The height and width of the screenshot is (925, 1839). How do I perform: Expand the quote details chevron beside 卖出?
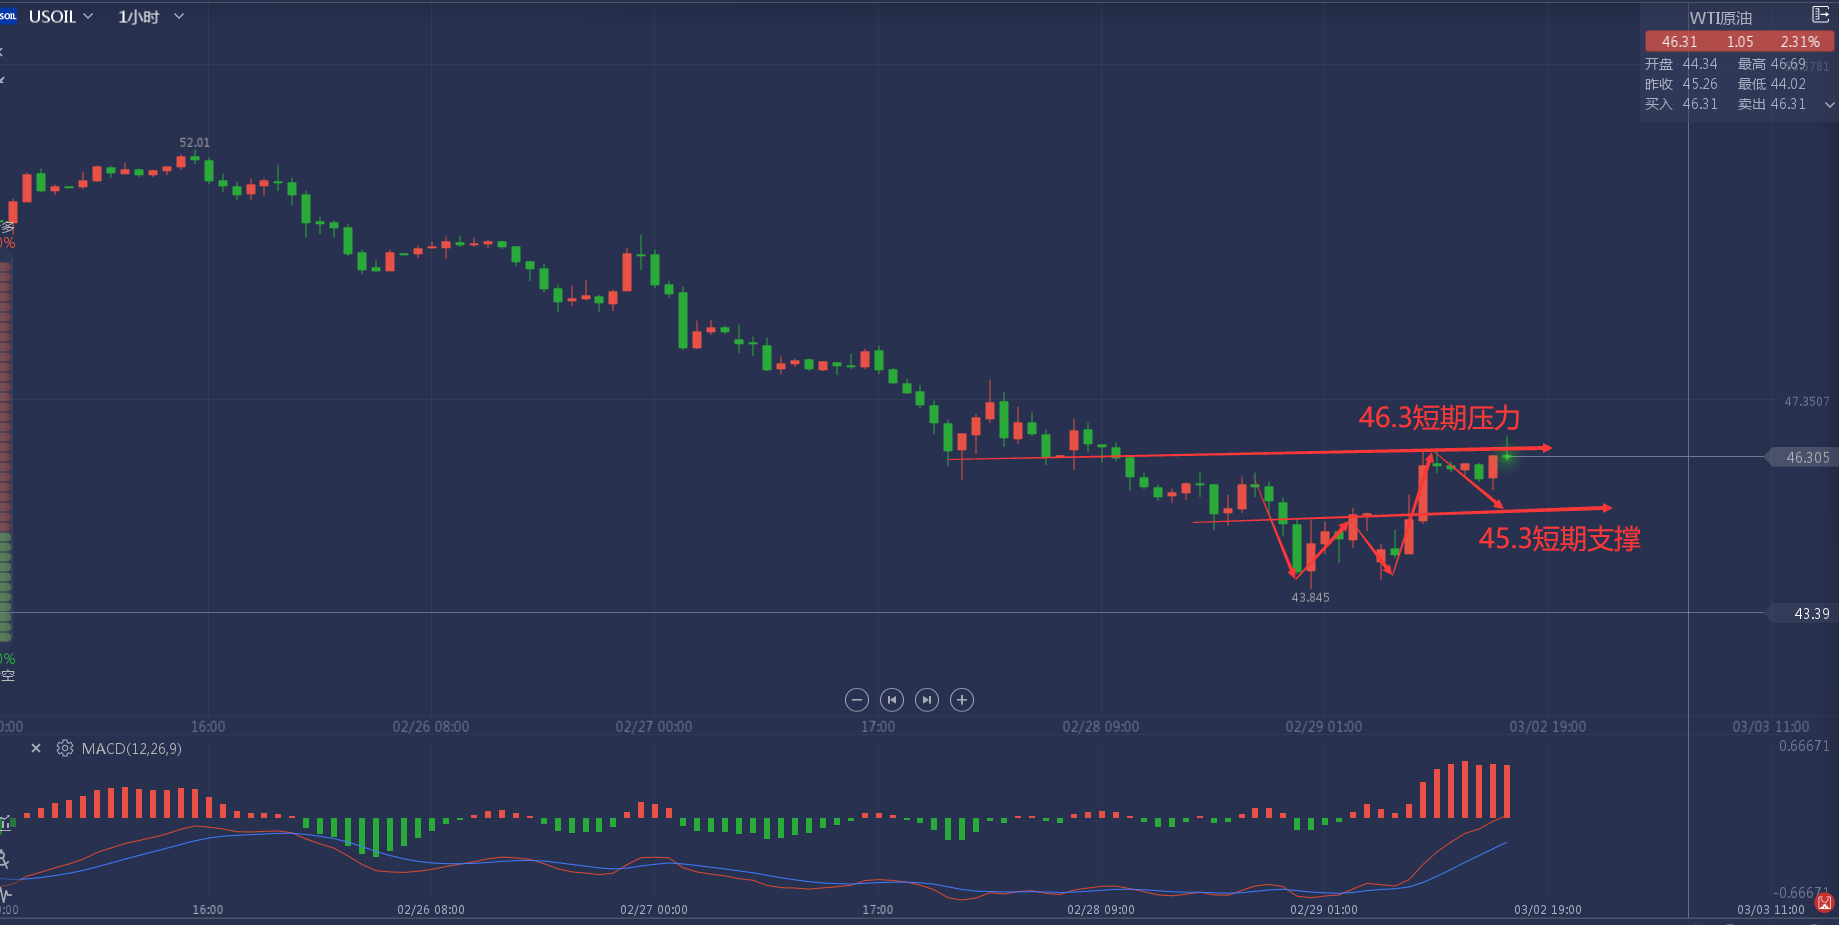(1830, 104)
